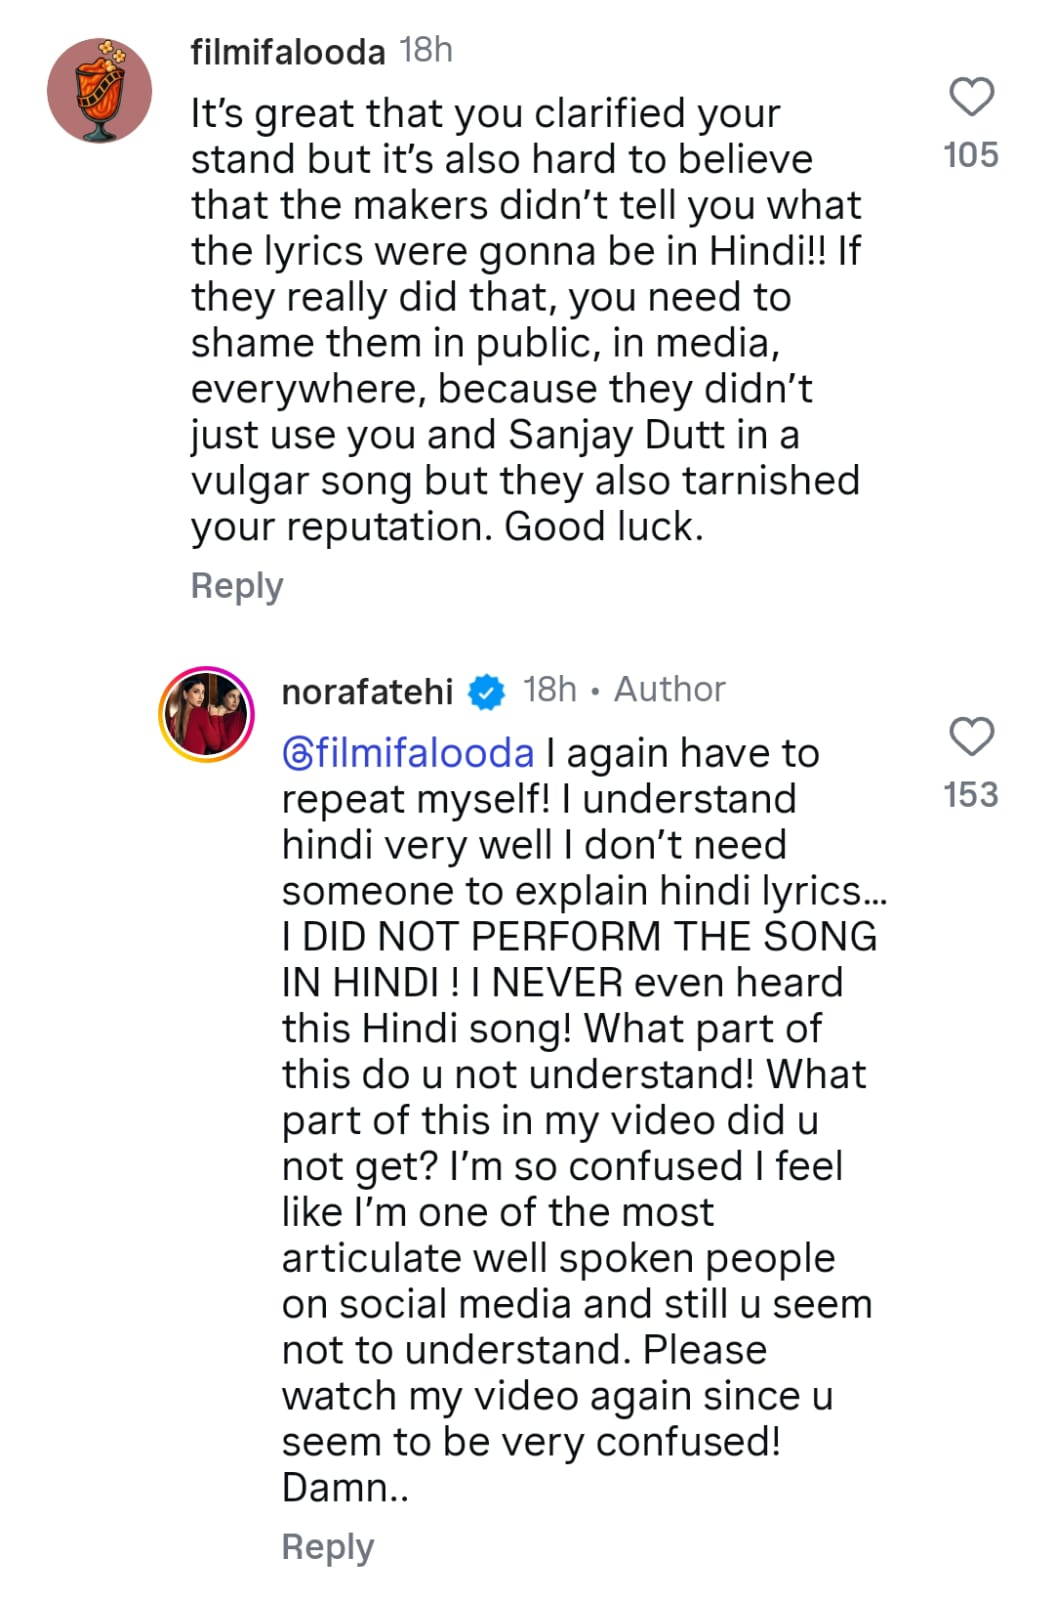This screenshot has height=1600, width=1054.
Task: View likes count 153 on the reply
Action: tap(971, 795)
